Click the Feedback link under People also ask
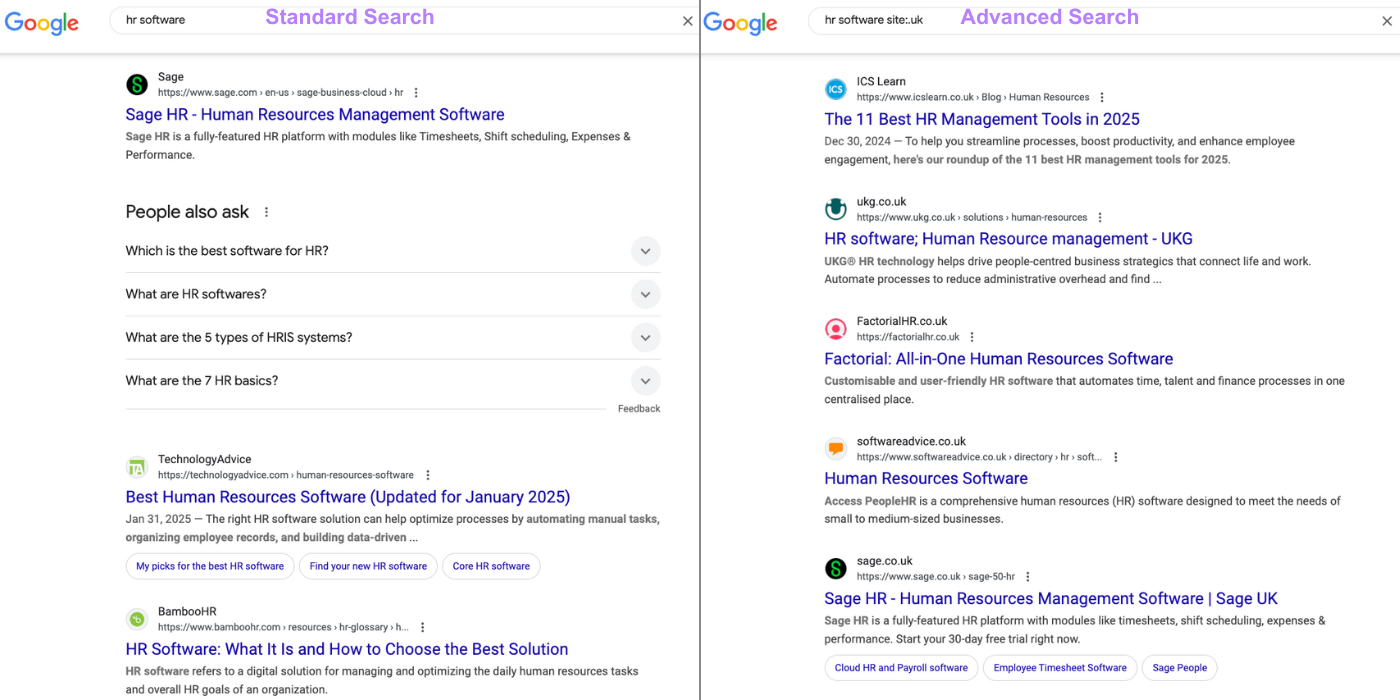This screenshot has height=700, width=1400. [x=639, y=408]
